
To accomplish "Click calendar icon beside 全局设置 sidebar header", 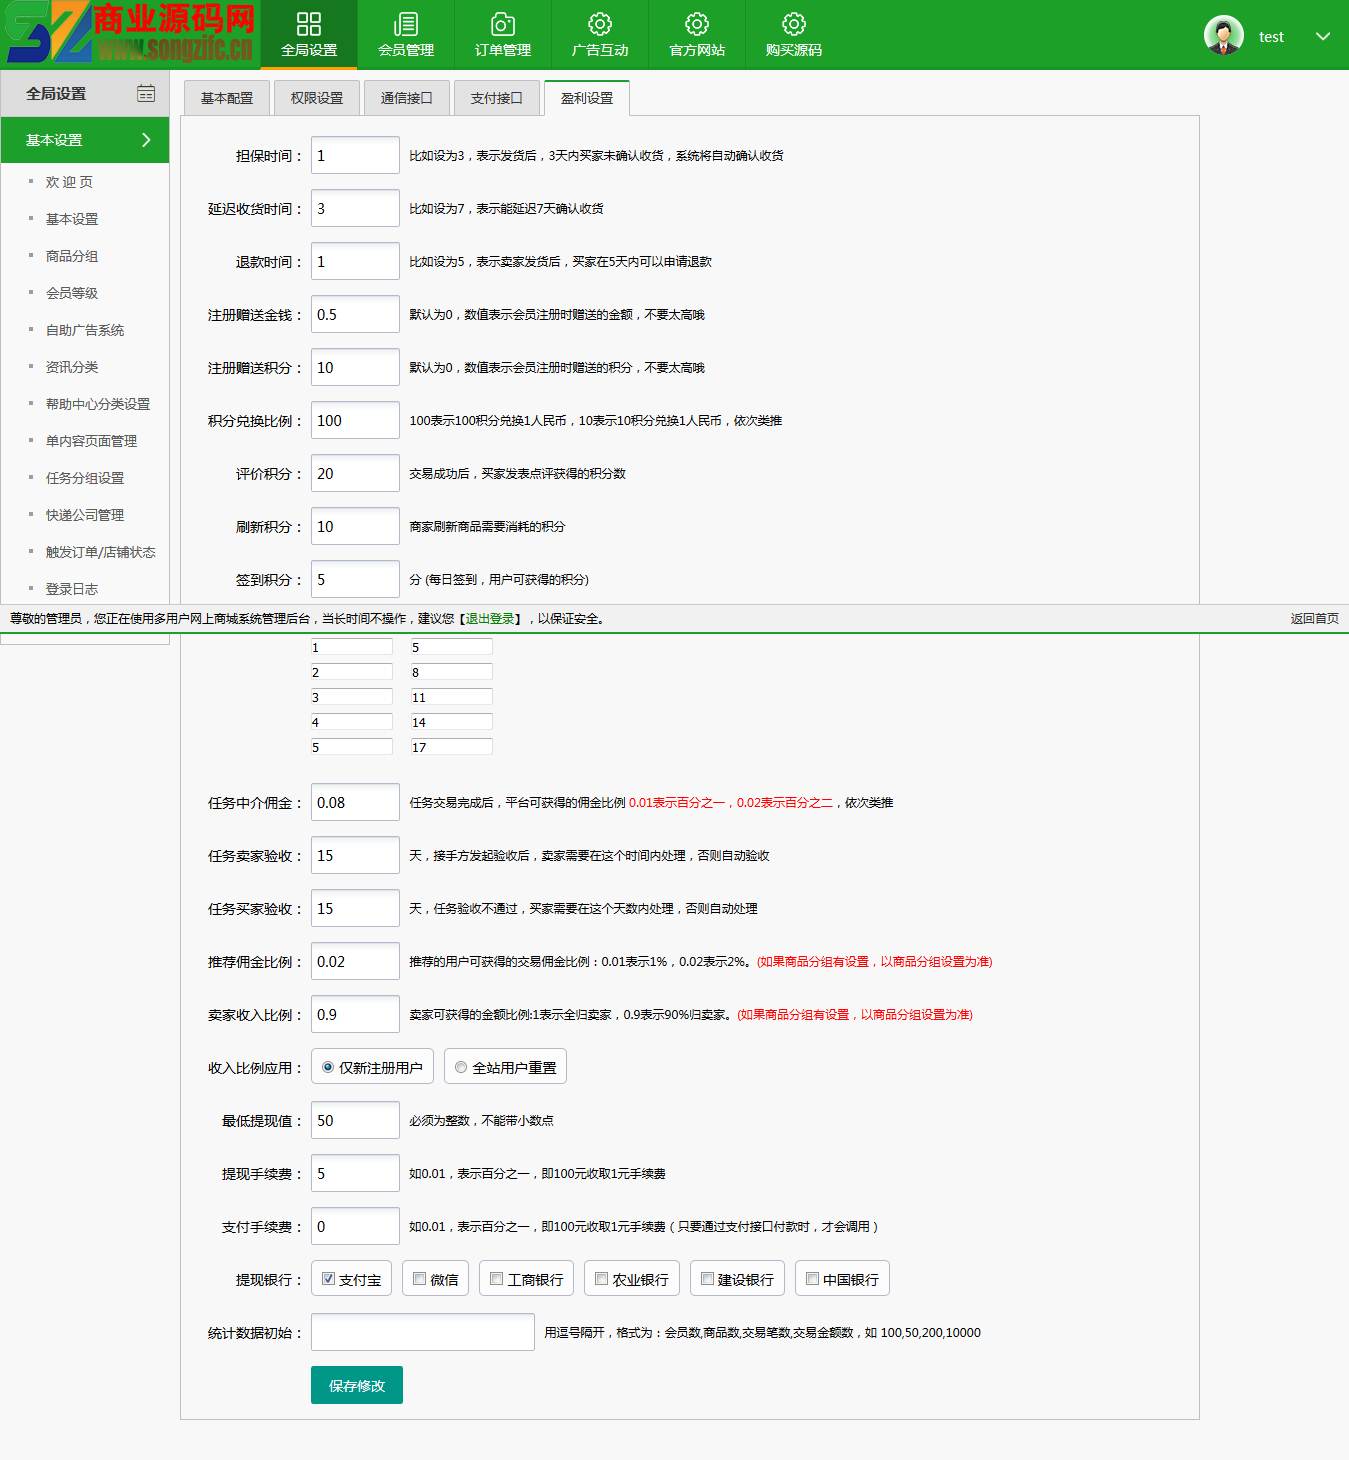I will coord(146,93).
